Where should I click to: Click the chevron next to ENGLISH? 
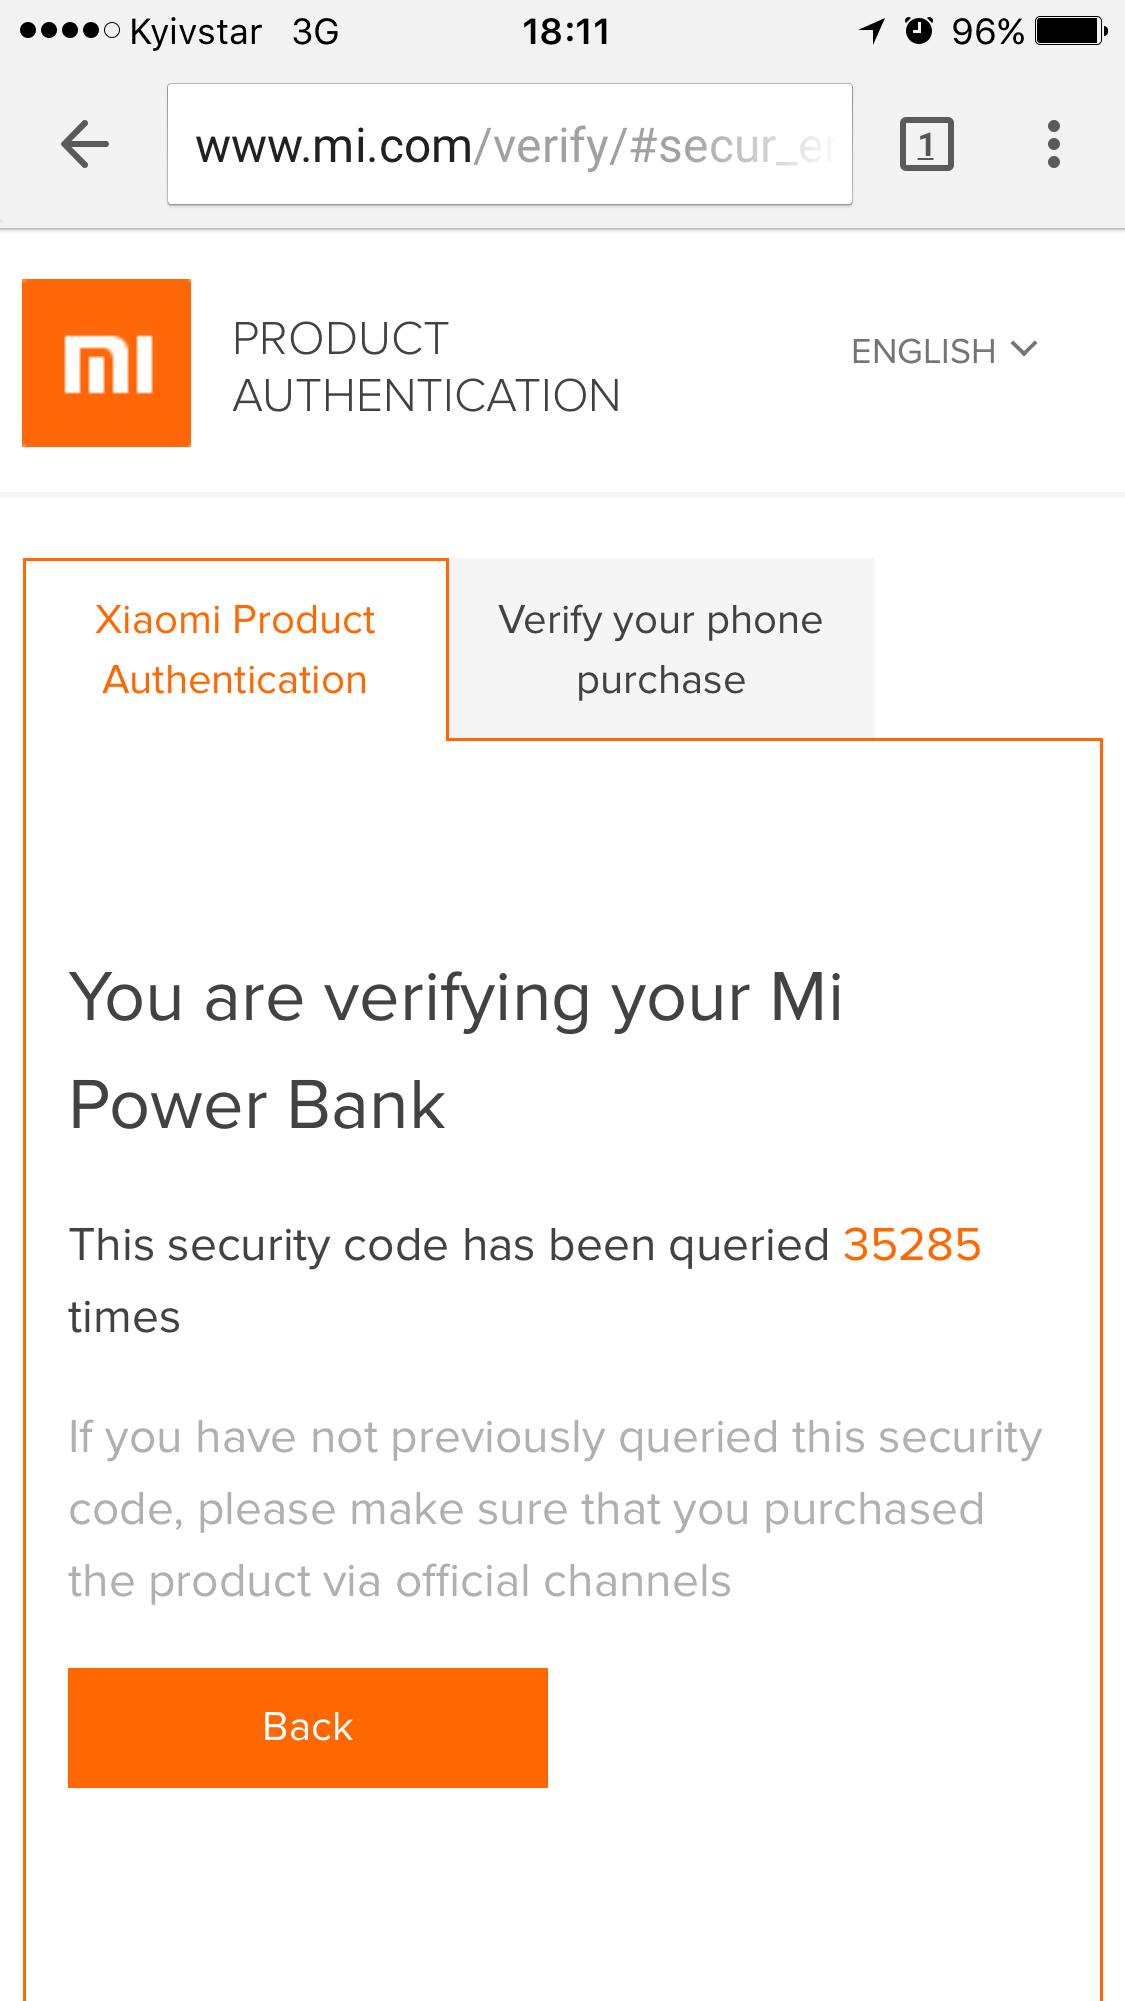(x=1024, y=349)
